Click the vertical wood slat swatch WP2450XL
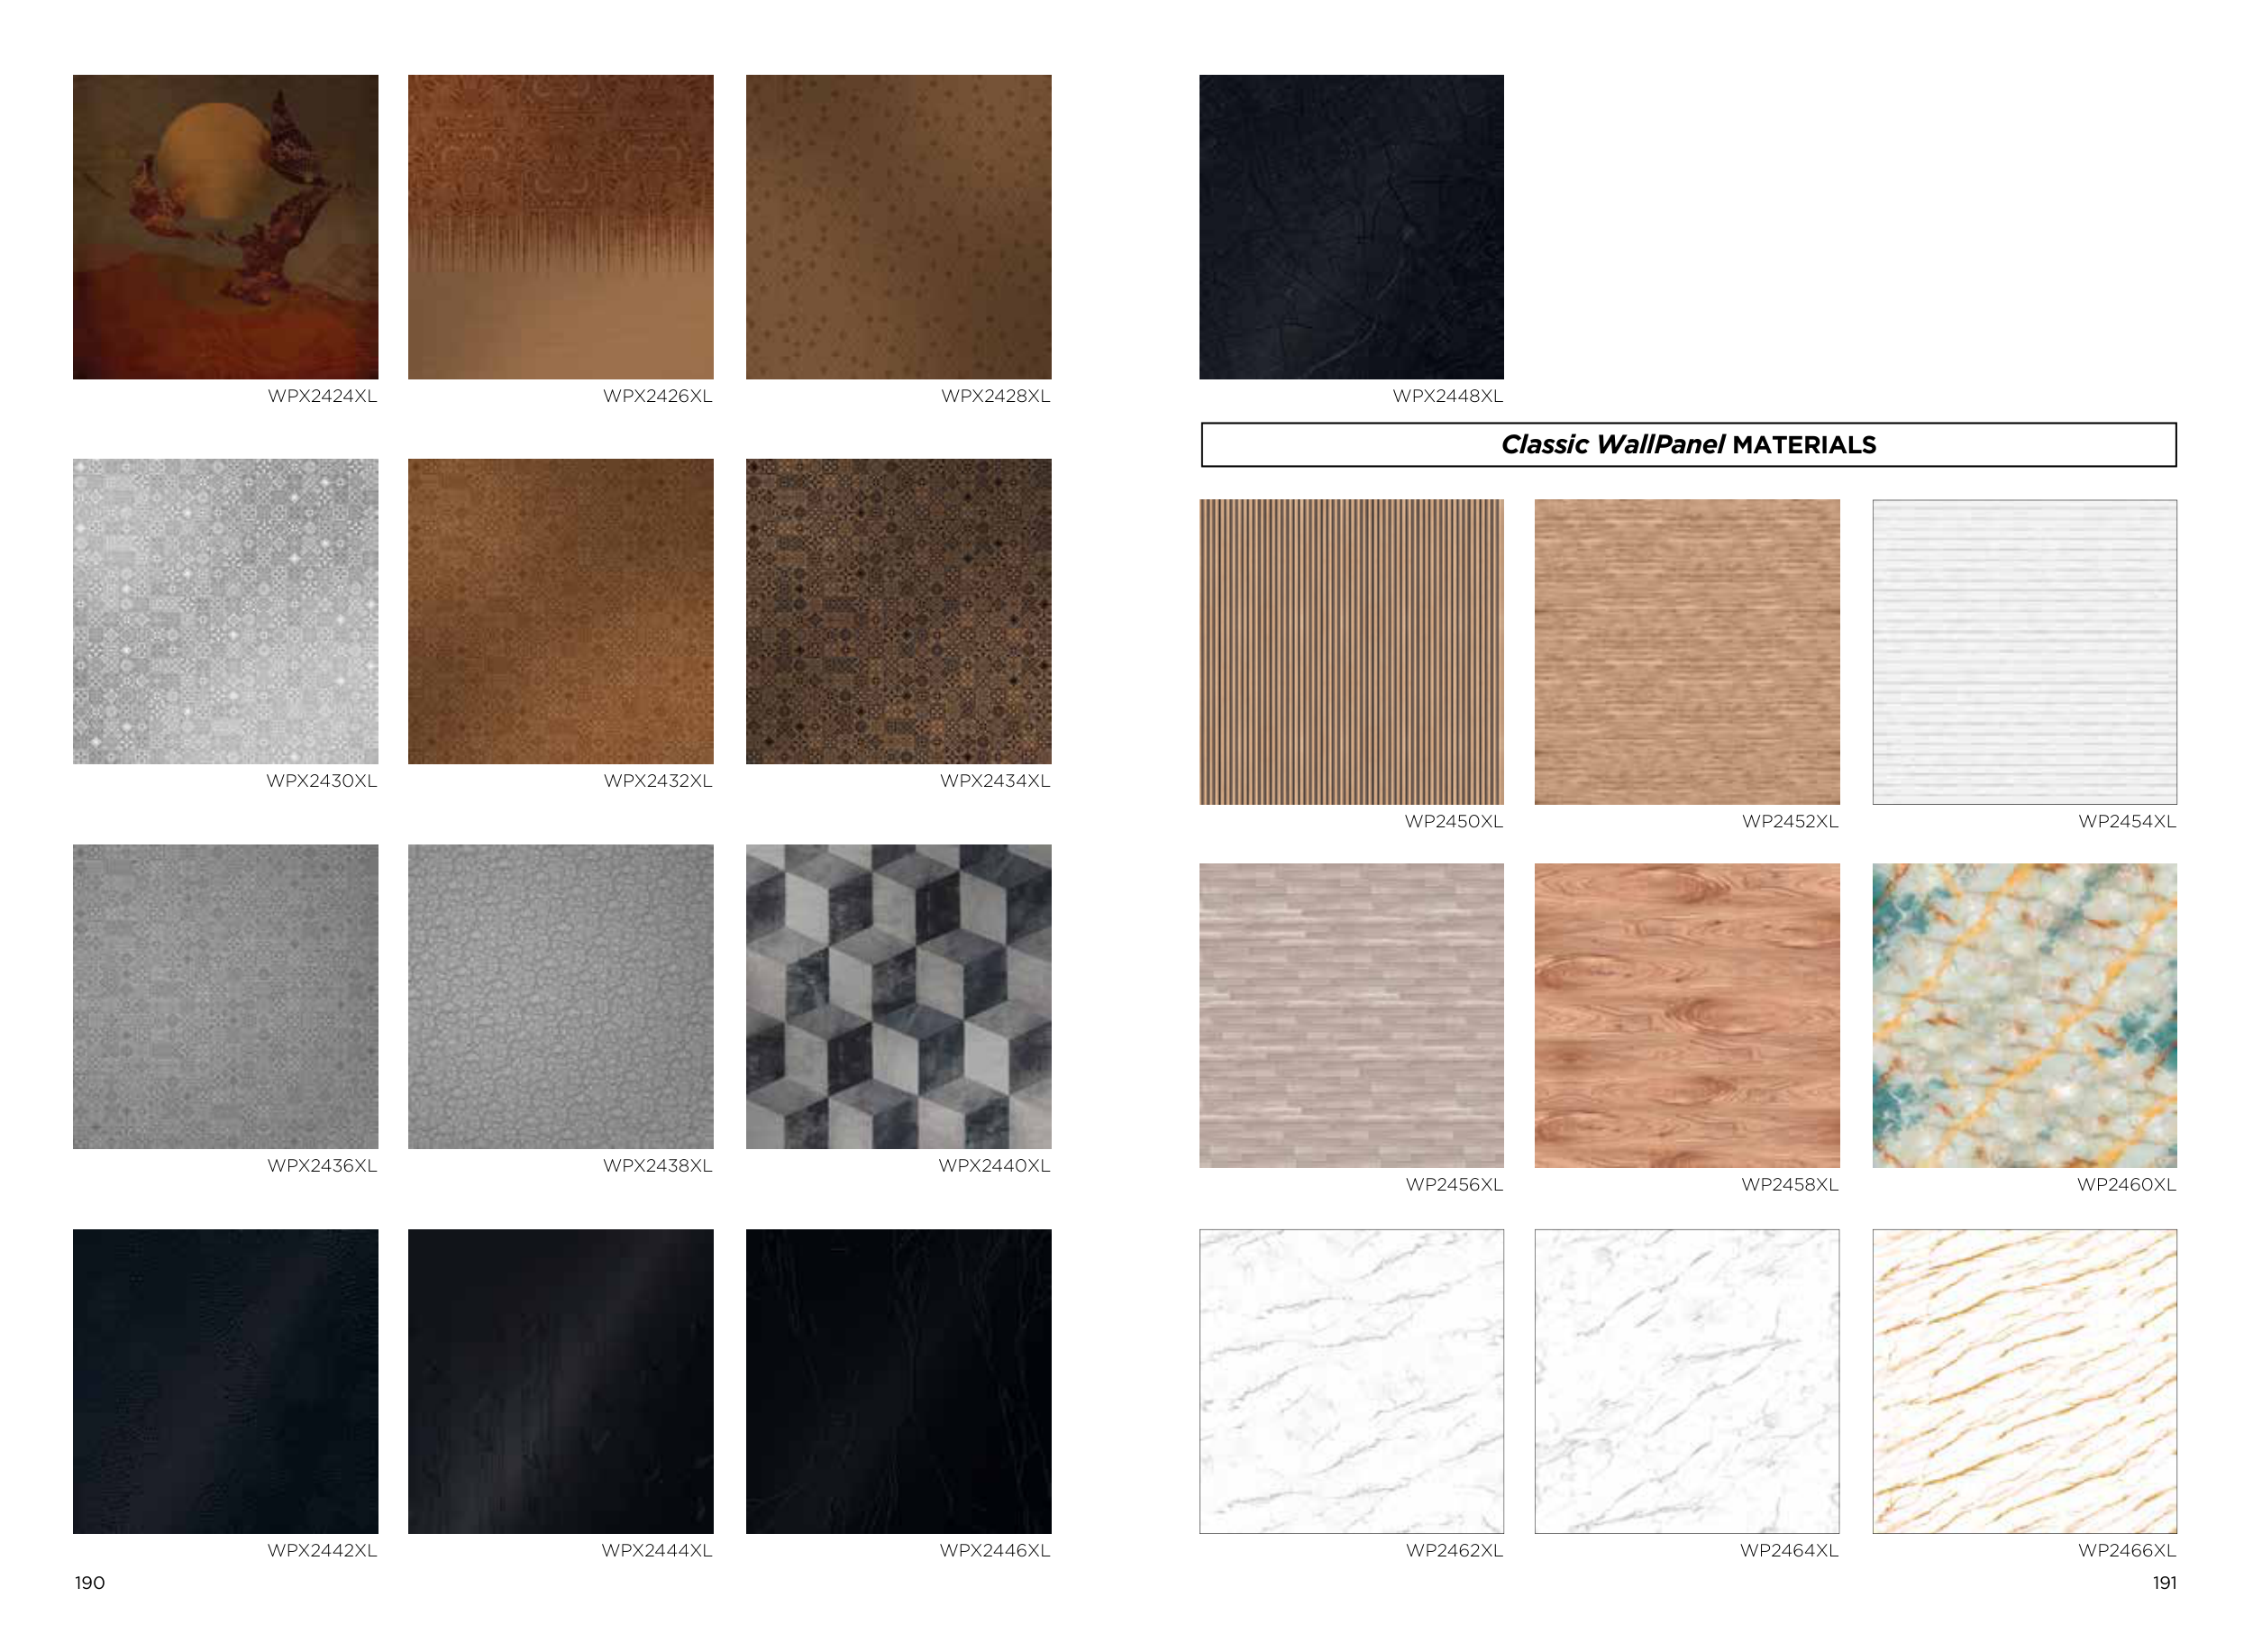The width and height of the screenshot is (2253, 1652). coord(1351,651)
